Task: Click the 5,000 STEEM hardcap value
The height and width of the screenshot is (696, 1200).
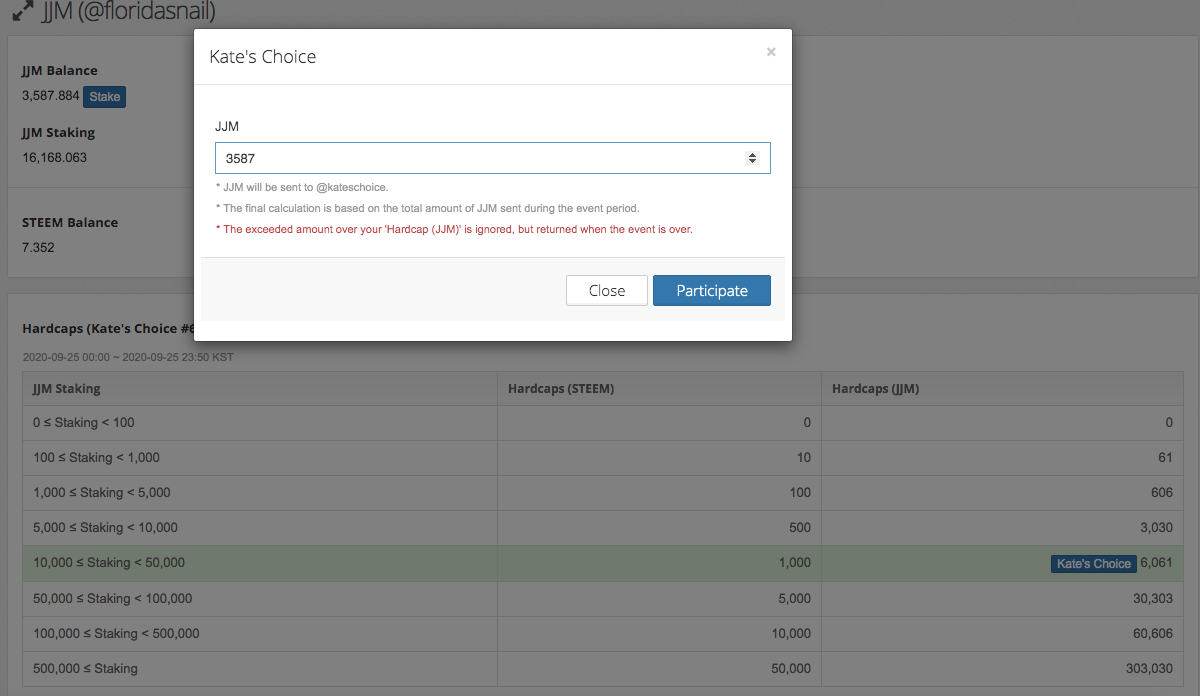Action: [794, 598]
